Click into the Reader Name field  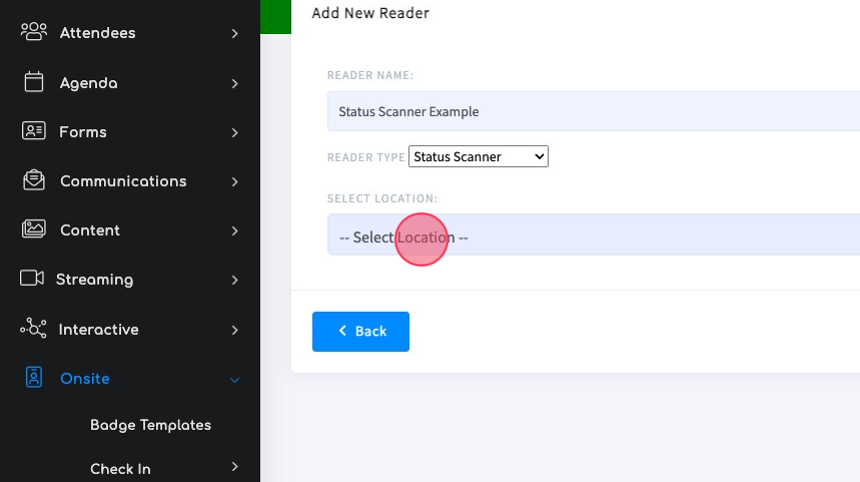coord(593,111)
